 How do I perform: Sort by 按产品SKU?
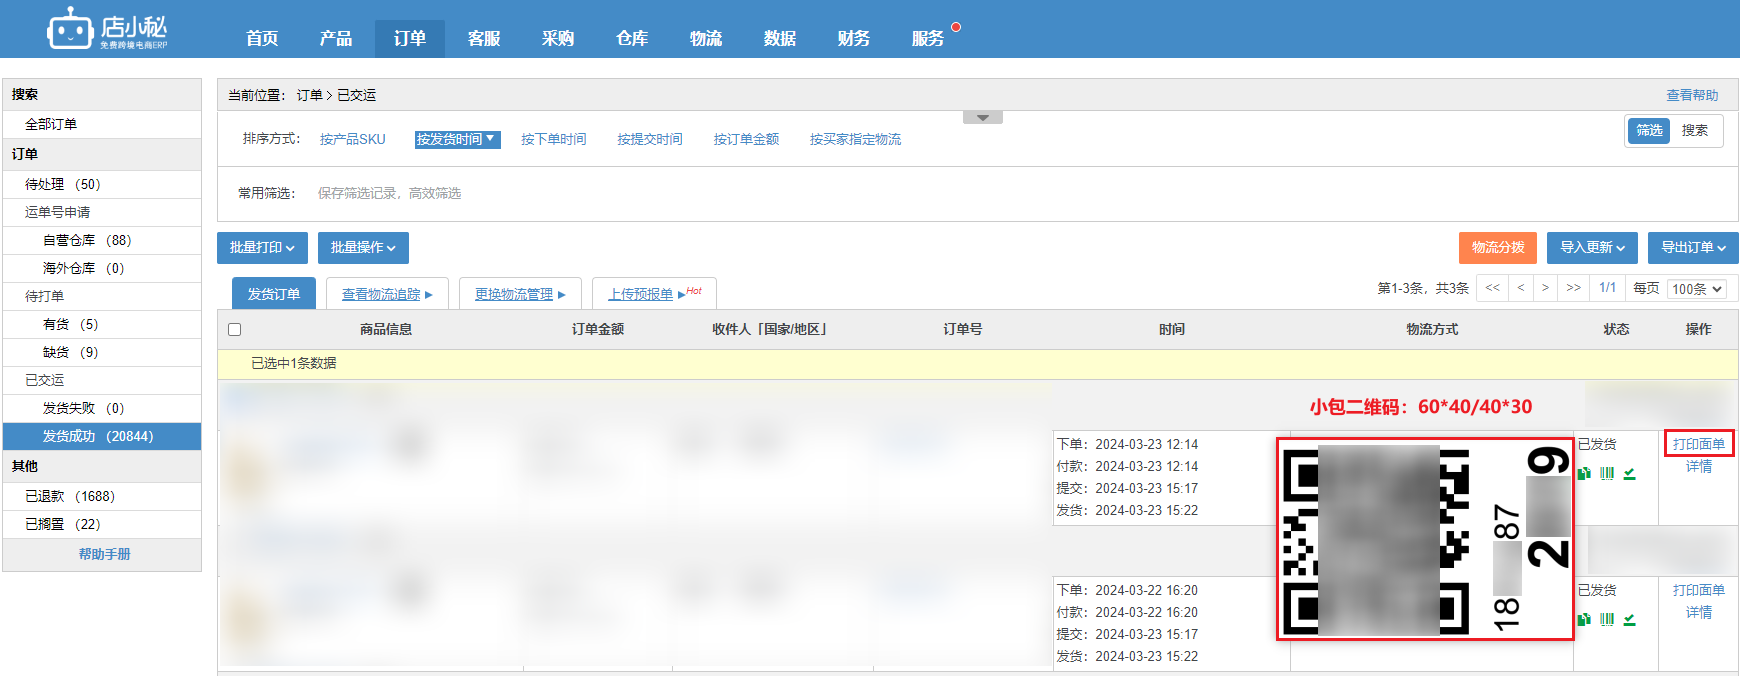click(x=352, y=139)
